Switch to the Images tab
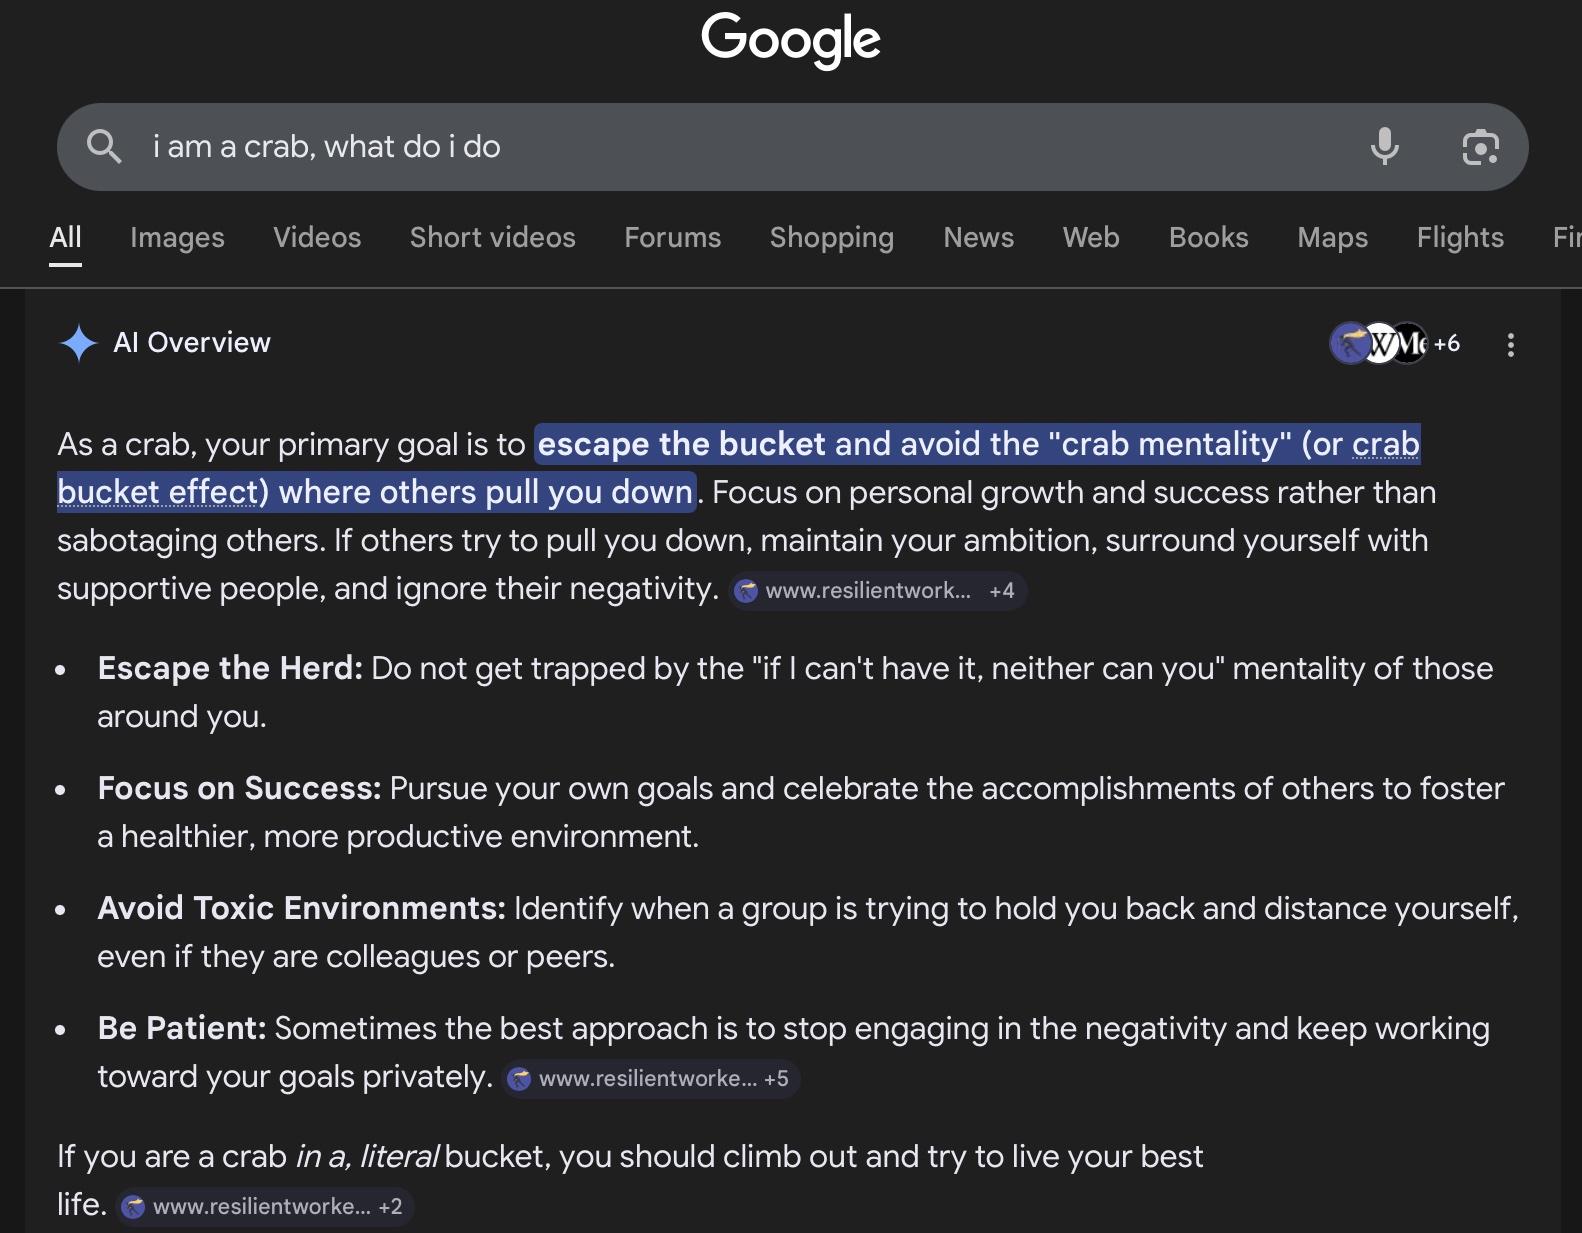 (177, 238)
